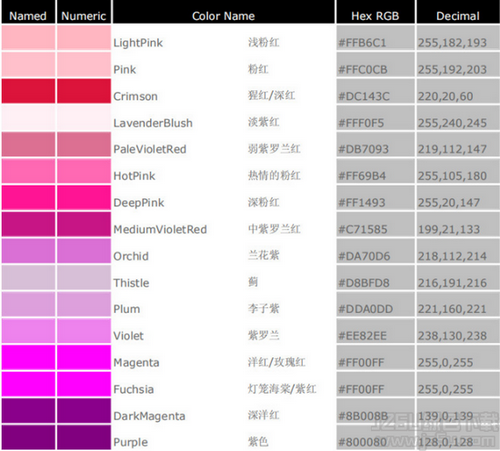
Task: Select the Numeric Crimson color swatch
Action: coord(84,91)
